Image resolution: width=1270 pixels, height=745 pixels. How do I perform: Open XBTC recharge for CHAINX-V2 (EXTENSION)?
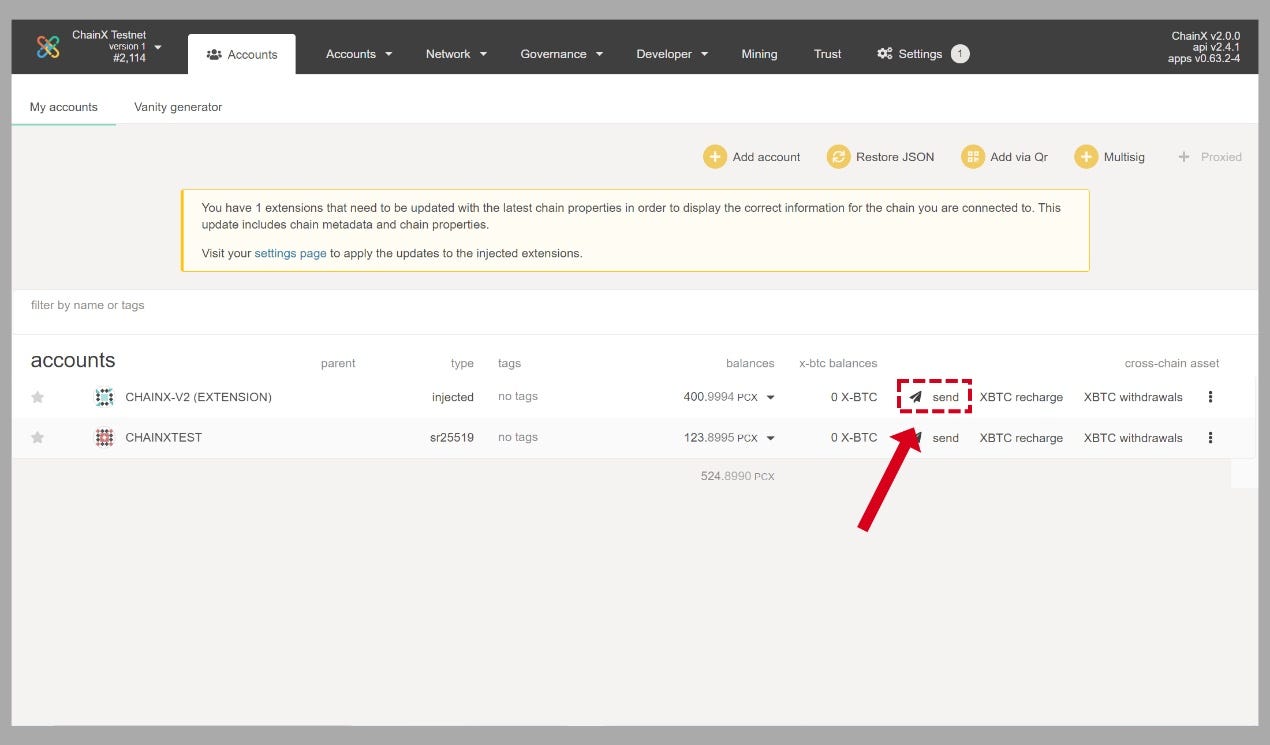(1021, 397)
